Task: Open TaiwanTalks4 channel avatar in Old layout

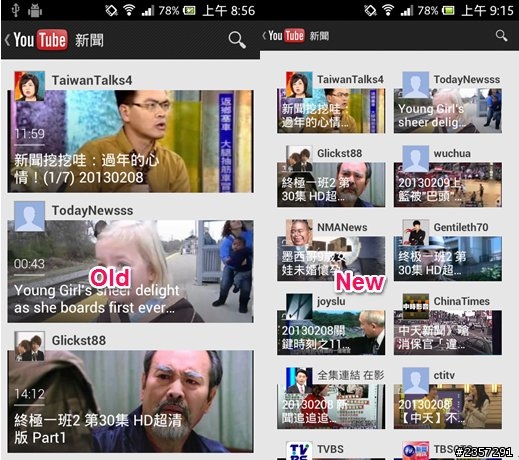Action: (29, 86)
